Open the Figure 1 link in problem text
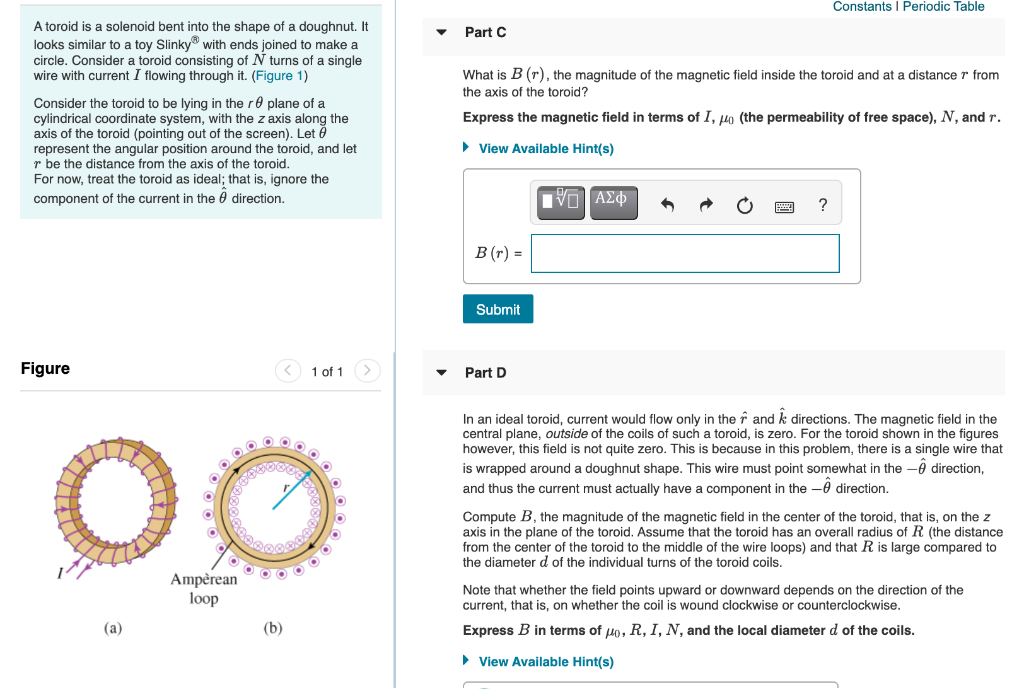1024x689 pixels. pos(278,75)
